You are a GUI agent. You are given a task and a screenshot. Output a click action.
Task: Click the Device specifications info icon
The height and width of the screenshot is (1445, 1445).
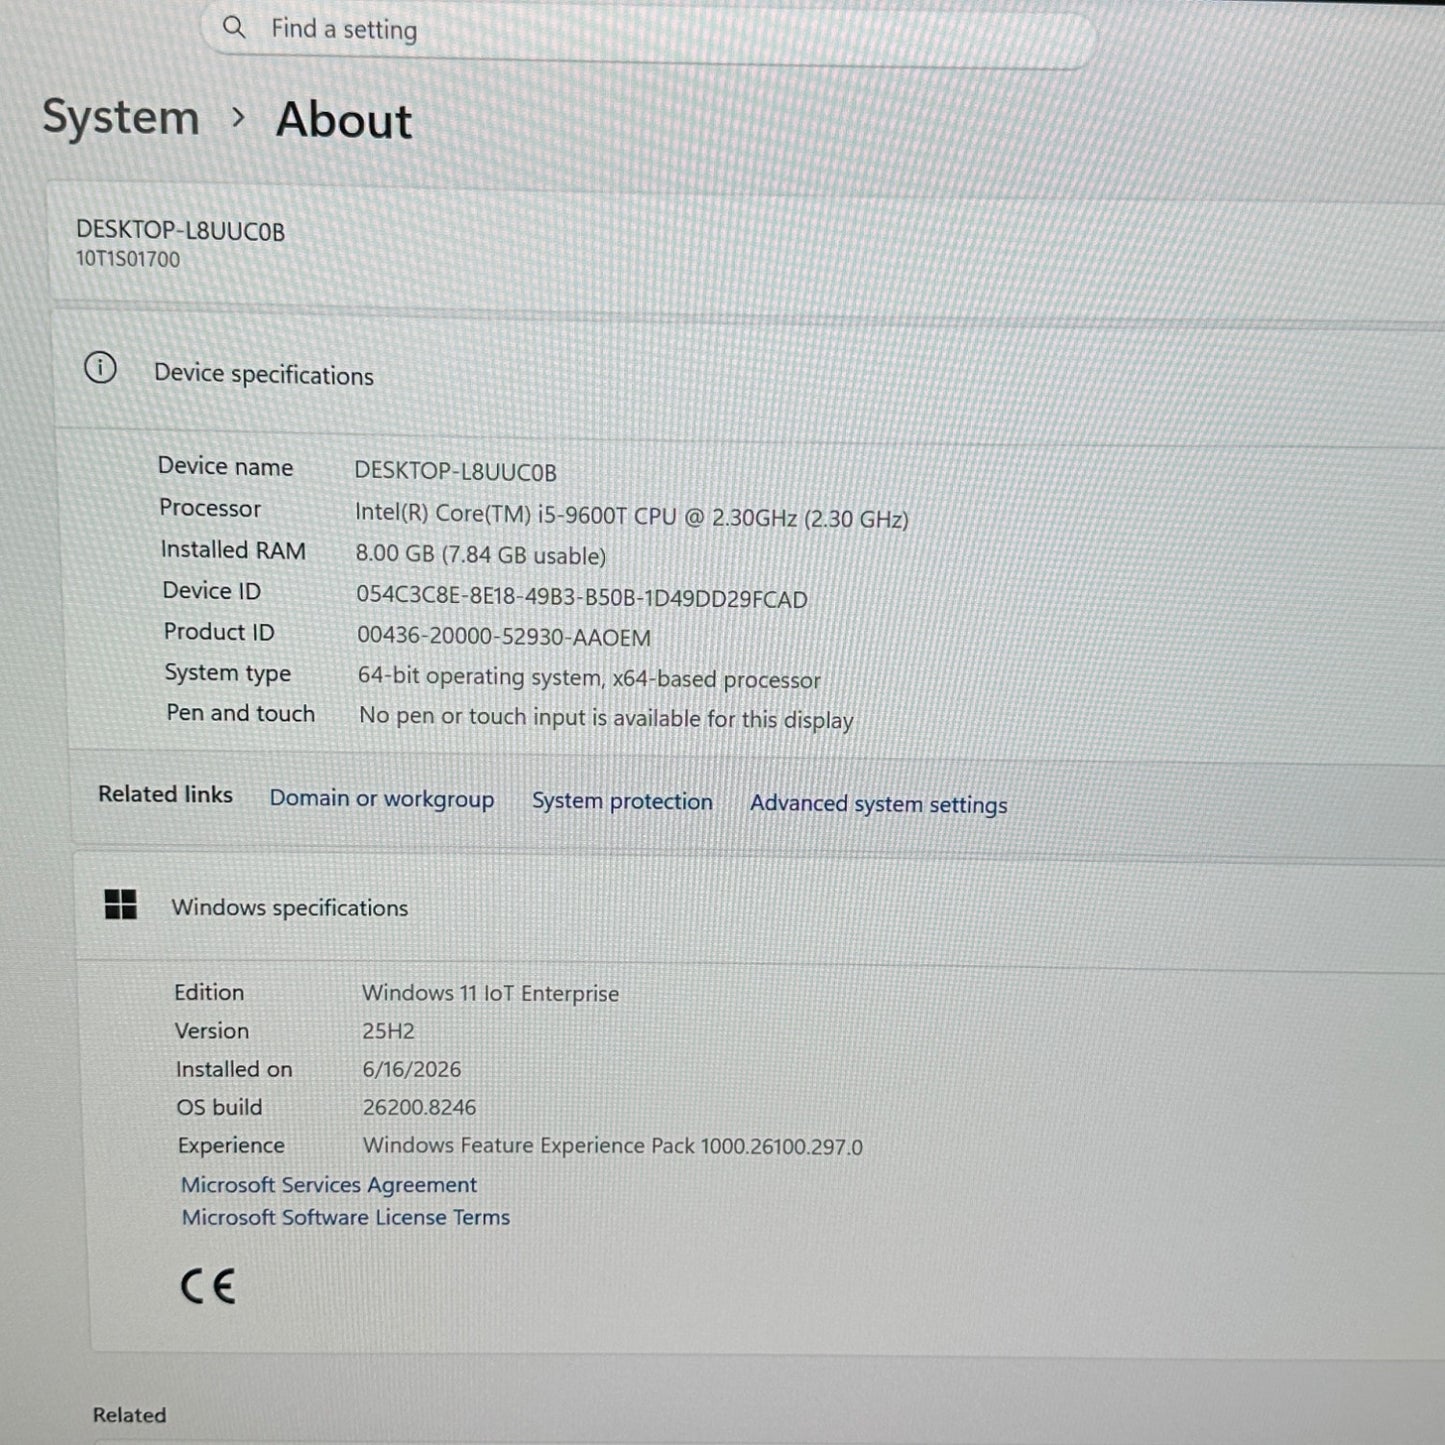click(x=100, y=368)
